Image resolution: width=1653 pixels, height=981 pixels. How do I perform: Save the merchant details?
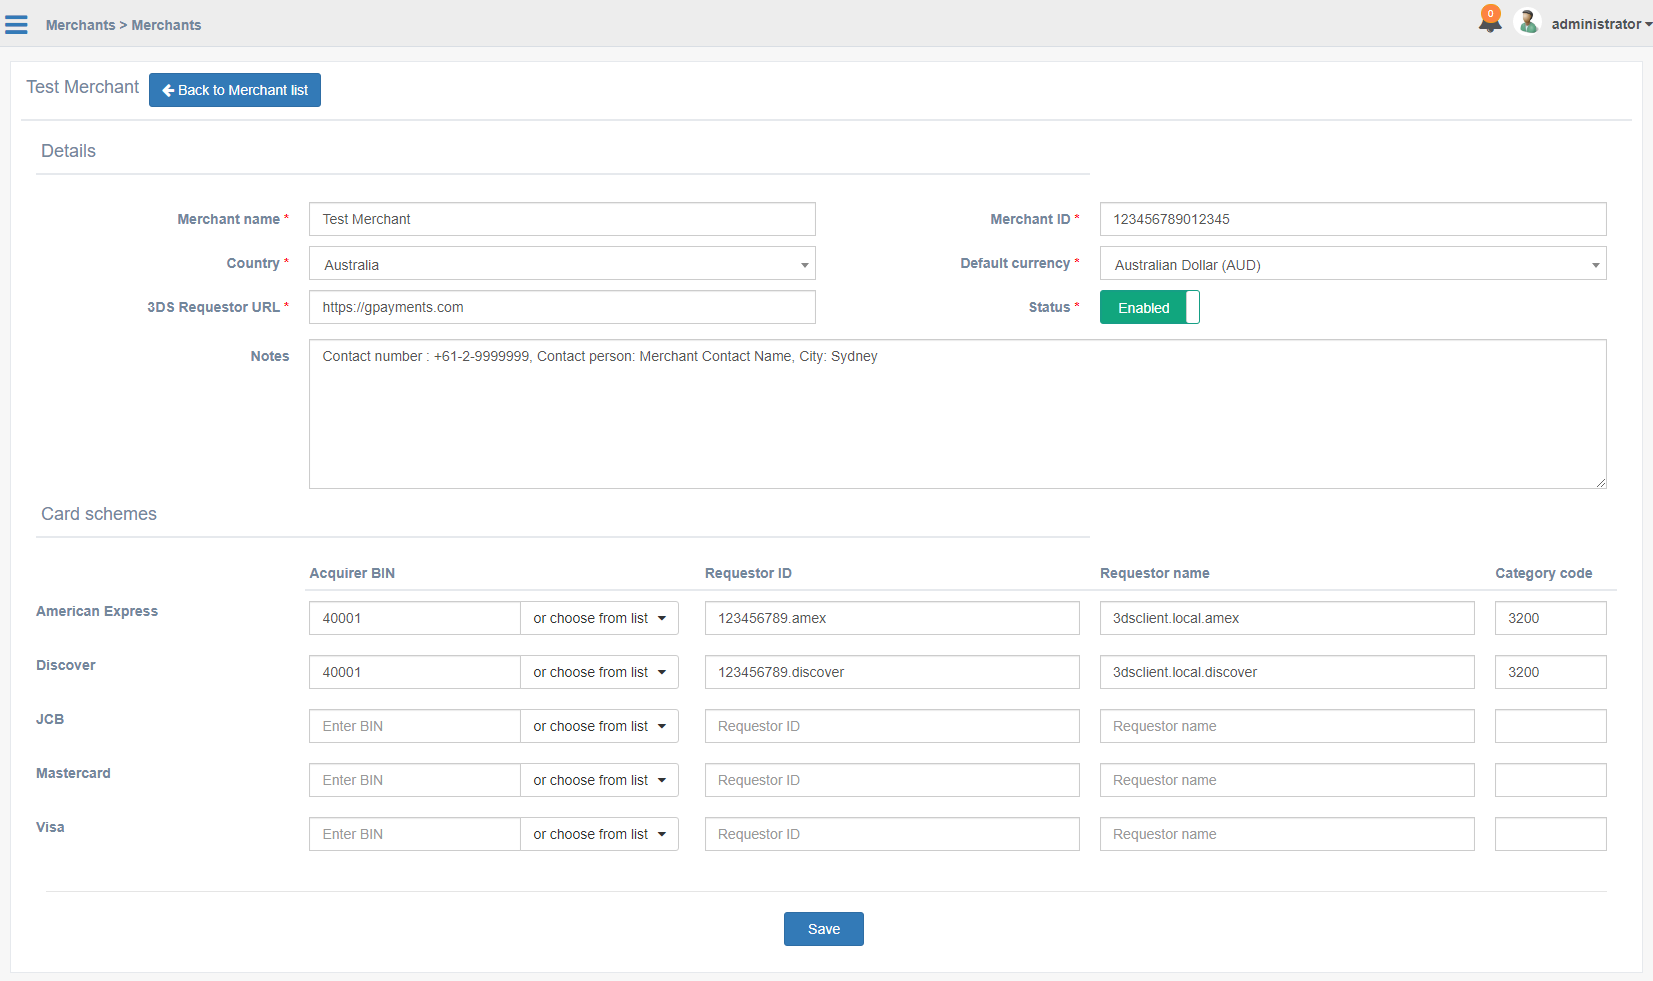(x=823, y=929)
